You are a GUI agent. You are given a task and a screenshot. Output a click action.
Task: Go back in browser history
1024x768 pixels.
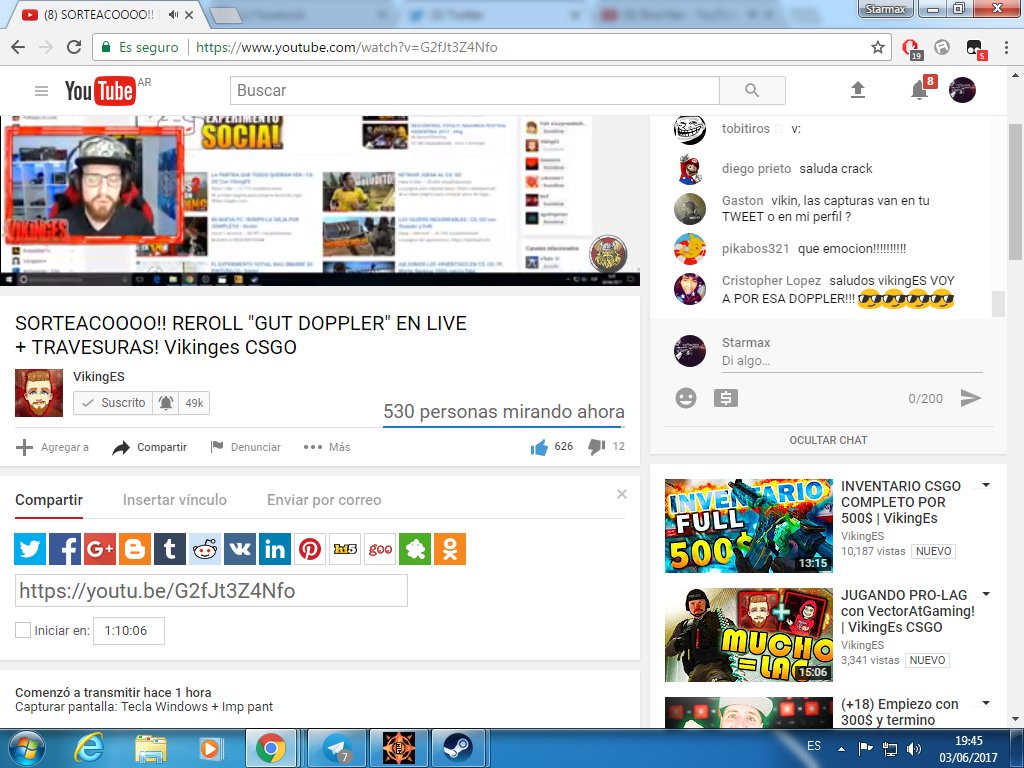[x=18, y=47]
